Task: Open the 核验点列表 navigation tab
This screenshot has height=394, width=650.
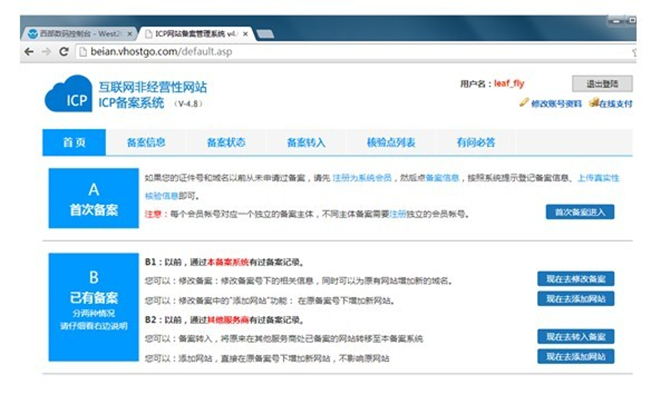Action: [x=391, y=143]
